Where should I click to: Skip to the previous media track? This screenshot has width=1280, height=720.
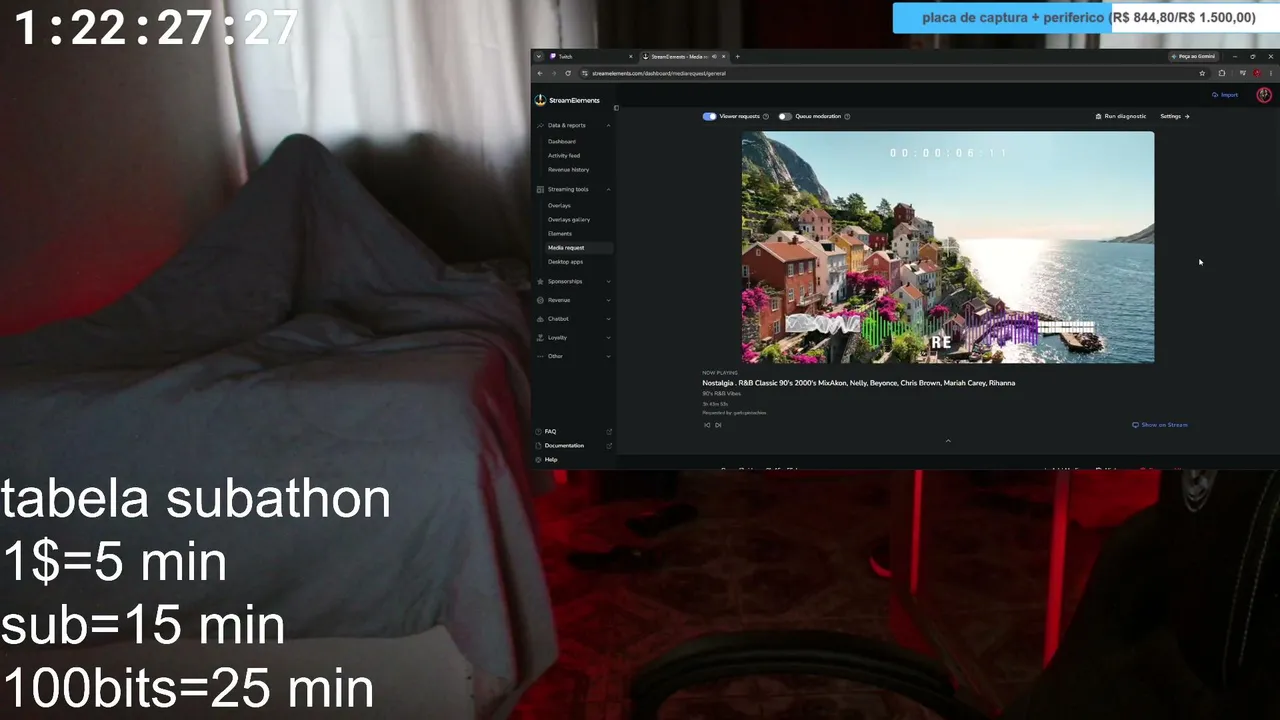coord(707,425)
